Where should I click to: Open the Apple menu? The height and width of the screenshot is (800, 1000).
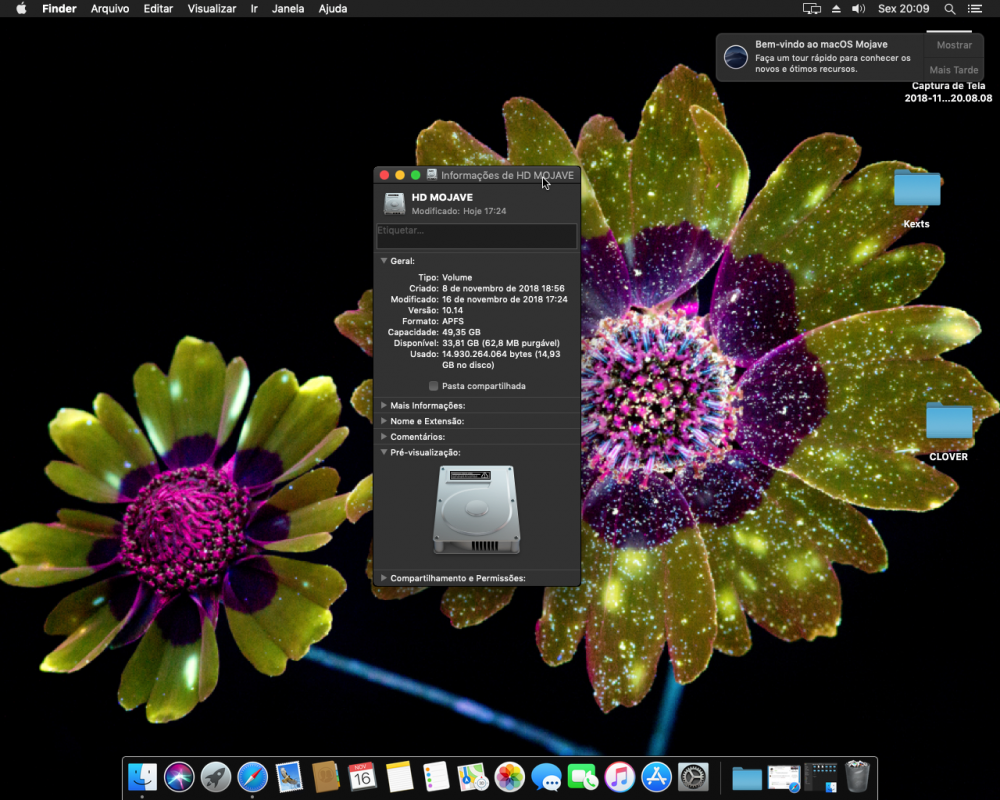[x=21, y=8]
